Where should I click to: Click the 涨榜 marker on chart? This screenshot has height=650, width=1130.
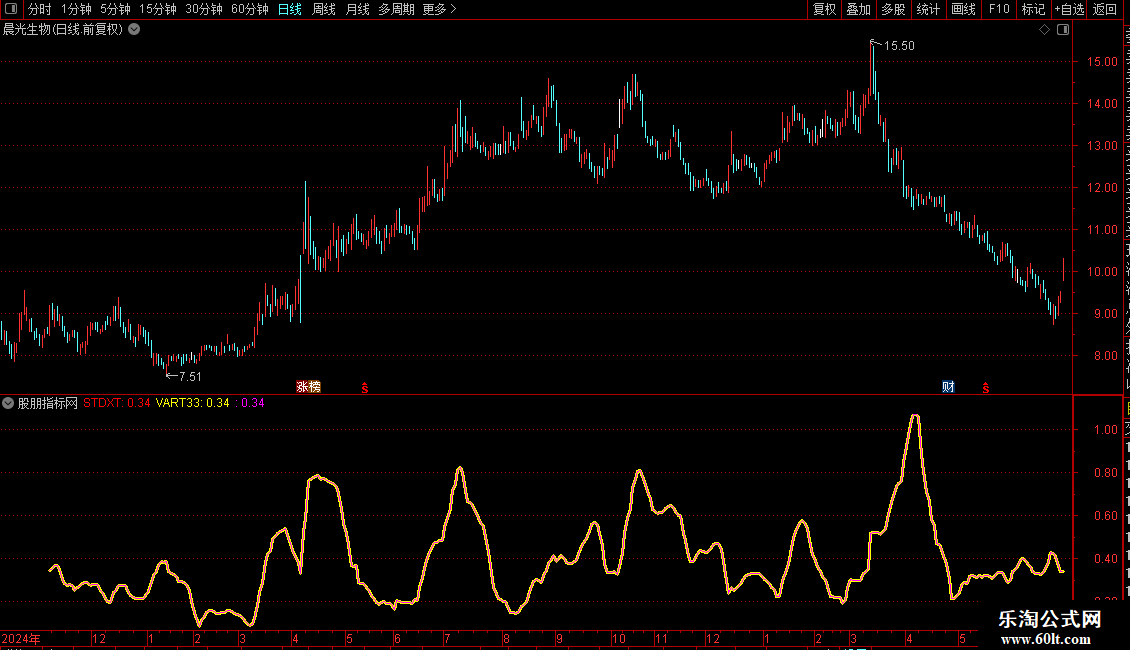coord(308,387)
